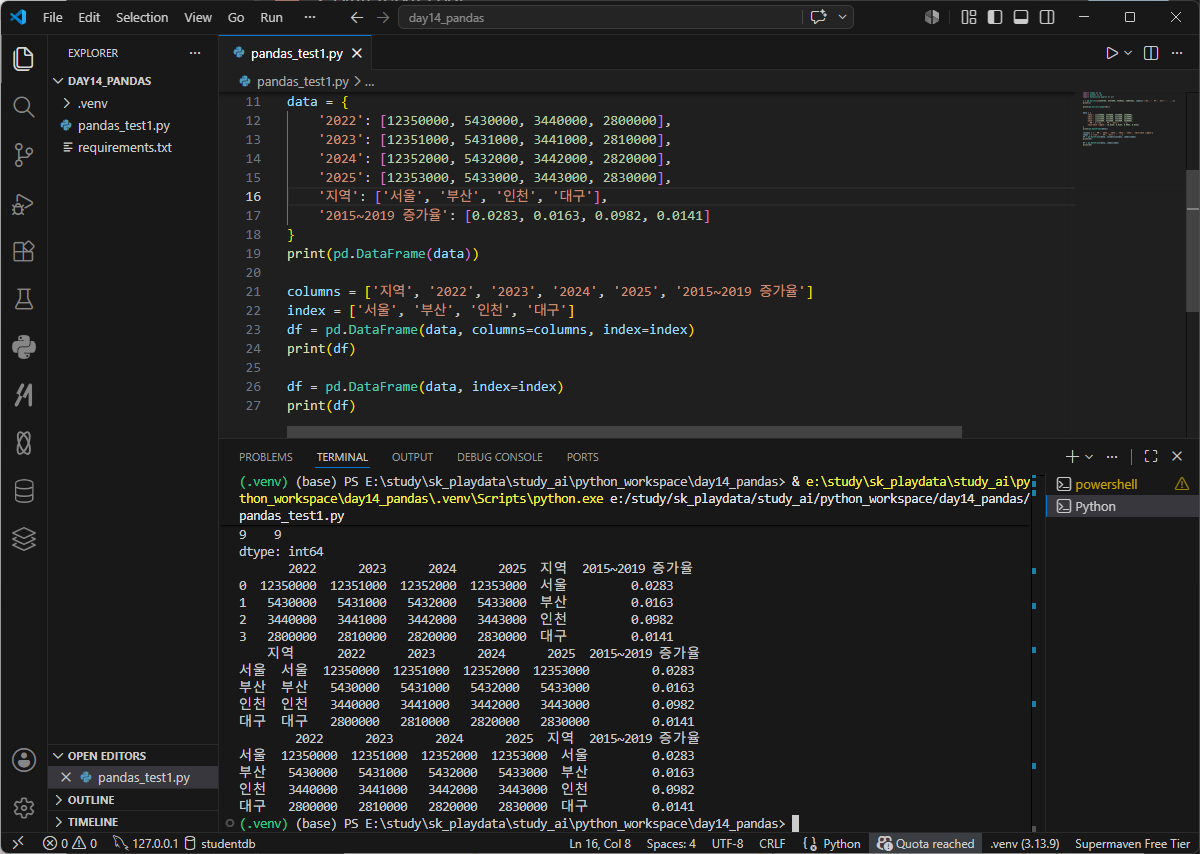The width and height of the screenshot is (1200, 854).
Task: Close the terminal panel
Action: pos(1177,456)
